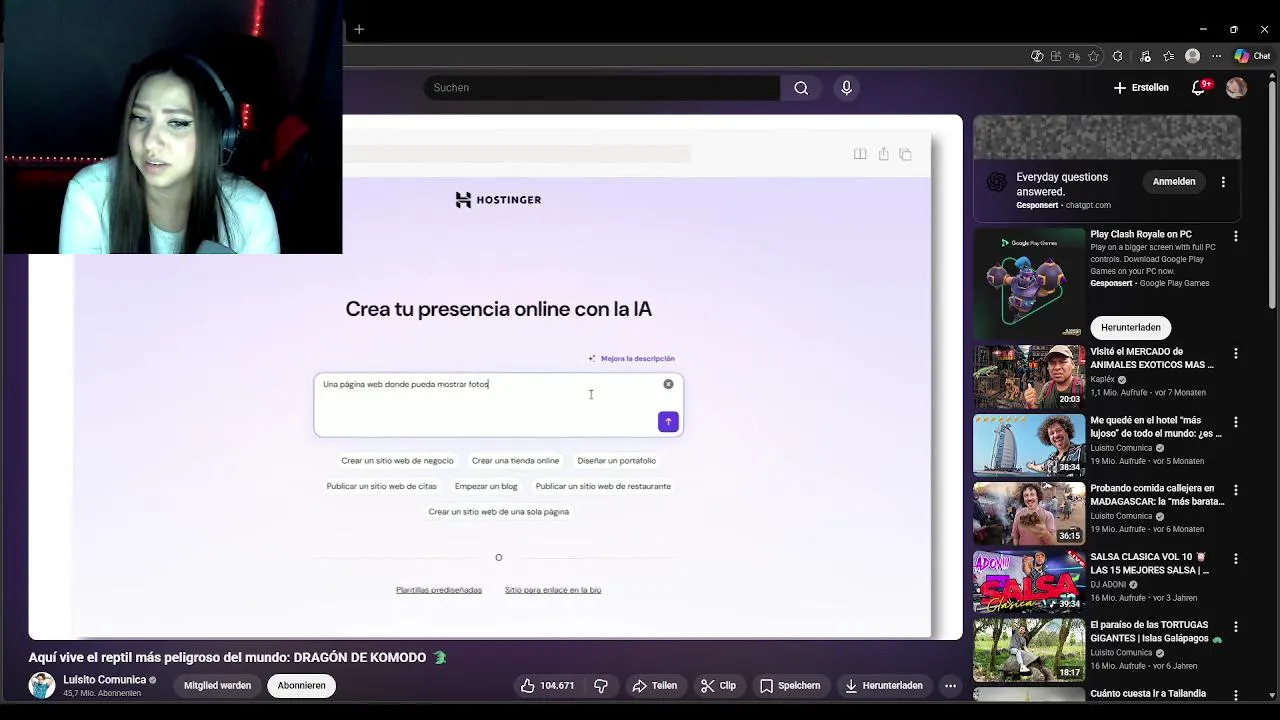Open MERCADO de ANIMALES EXOTICOS video thumbnail
Image resolution: width=1280 pixels, height=720 pixels.
1029,377
